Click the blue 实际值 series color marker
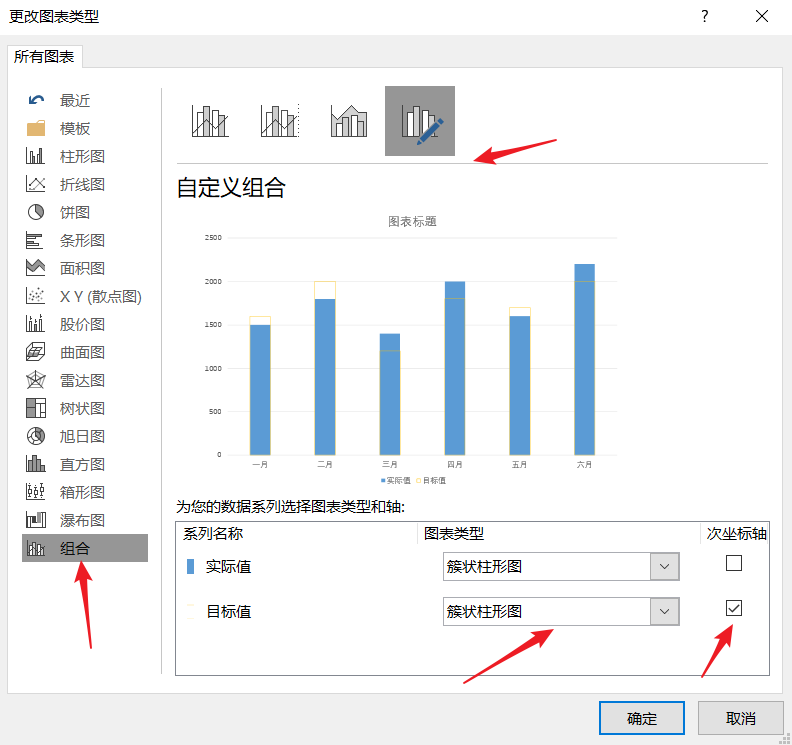Image resolution: width=792 pixels, height=745 pixels. click(192, 567)
